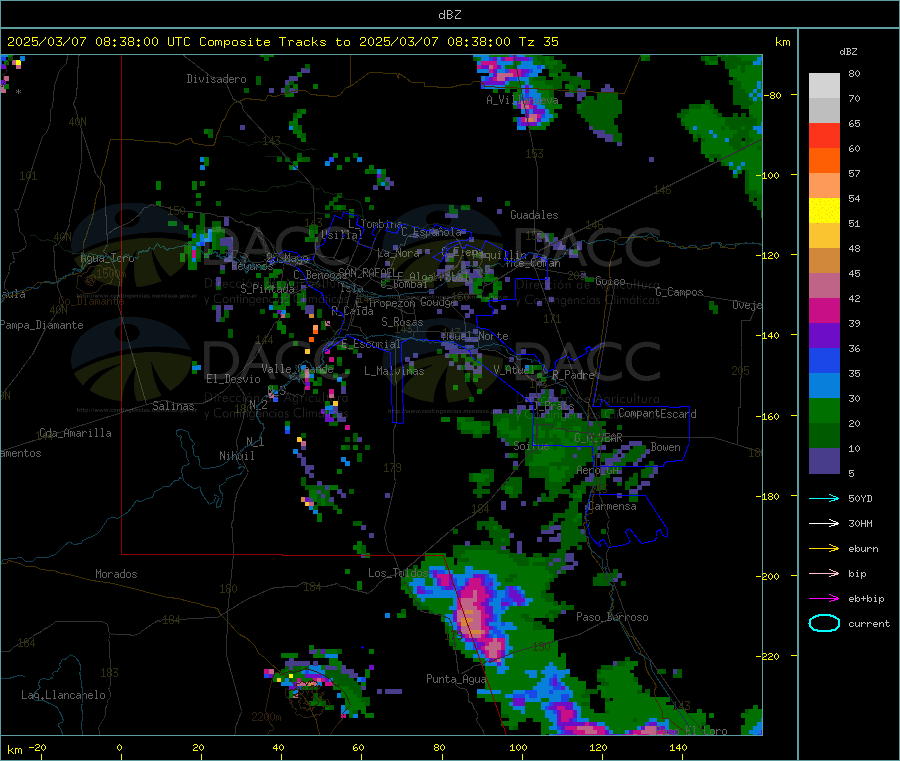
Task: Select the light gray 80 dBZ swatch
Action: click(824, 86)
